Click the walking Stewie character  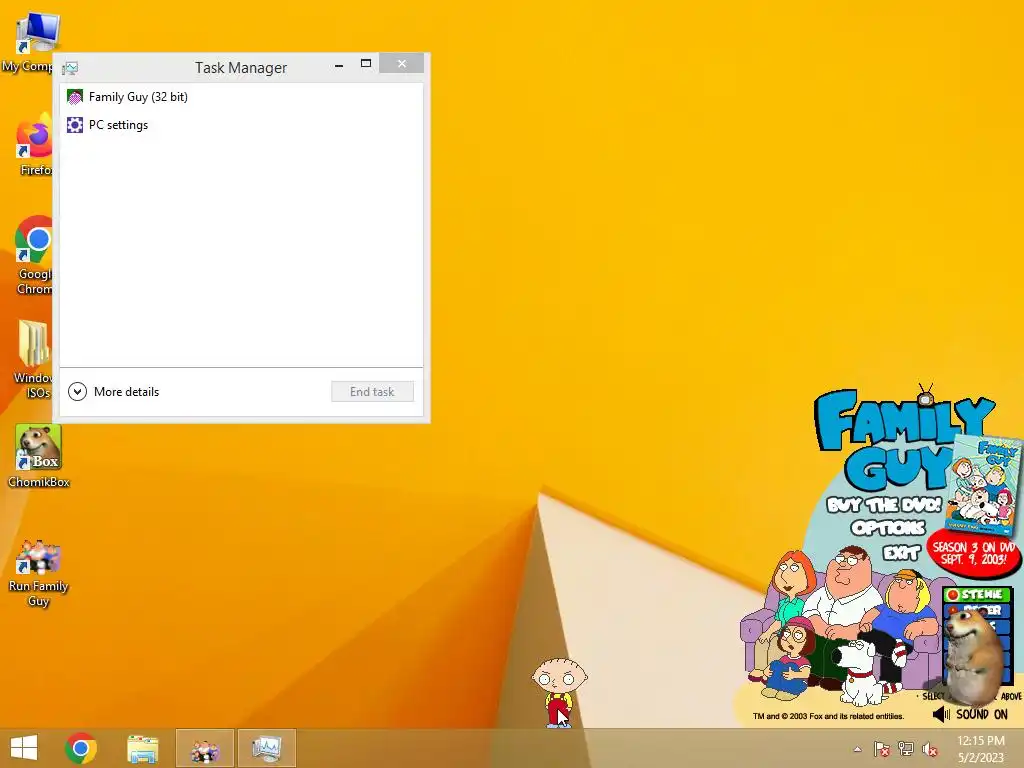click(559, 692)
